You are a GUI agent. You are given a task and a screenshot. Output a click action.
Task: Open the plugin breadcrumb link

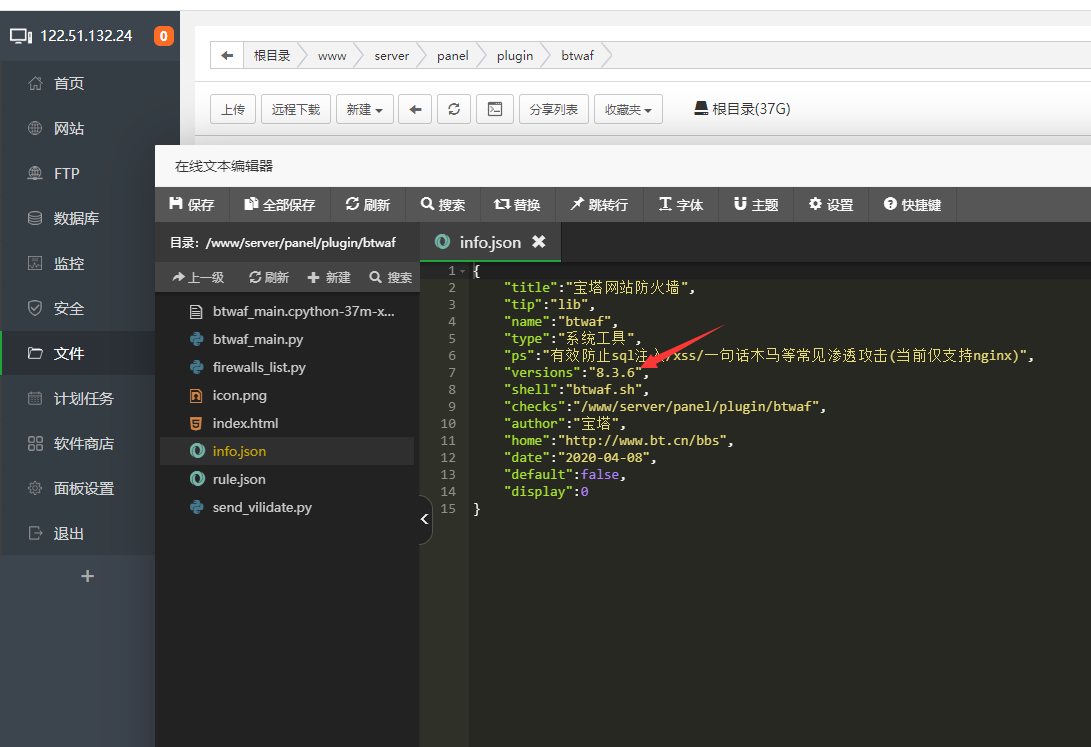[x=514, y=56]
